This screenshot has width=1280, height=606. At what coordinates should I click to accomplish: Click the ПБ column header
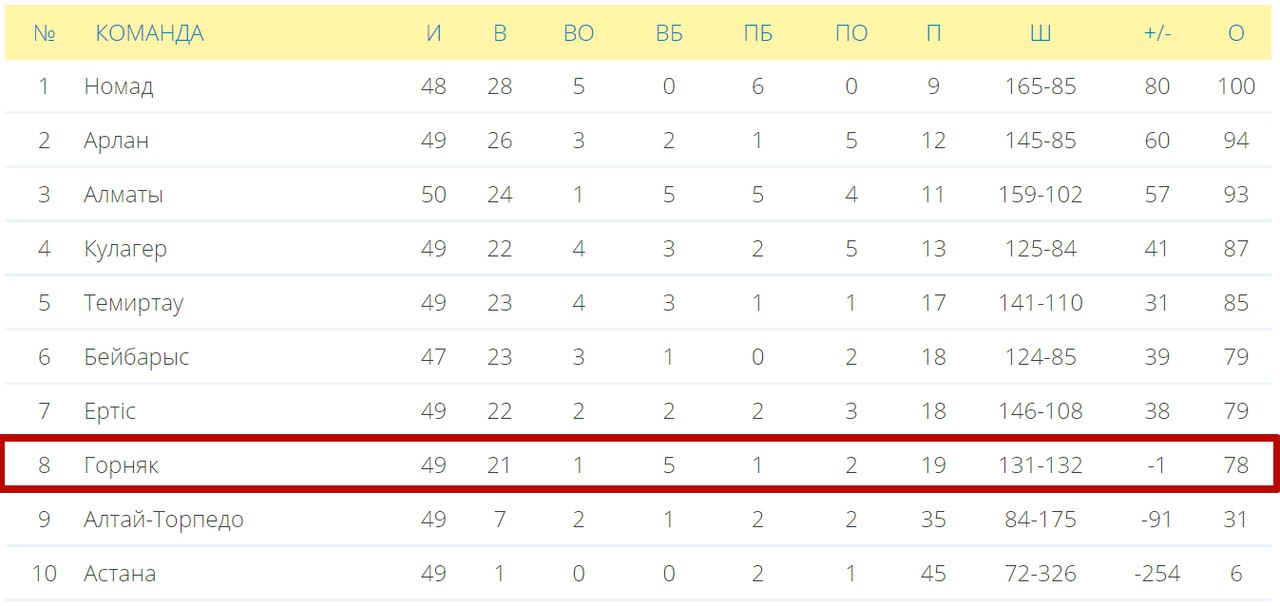(x=758, y=33)
